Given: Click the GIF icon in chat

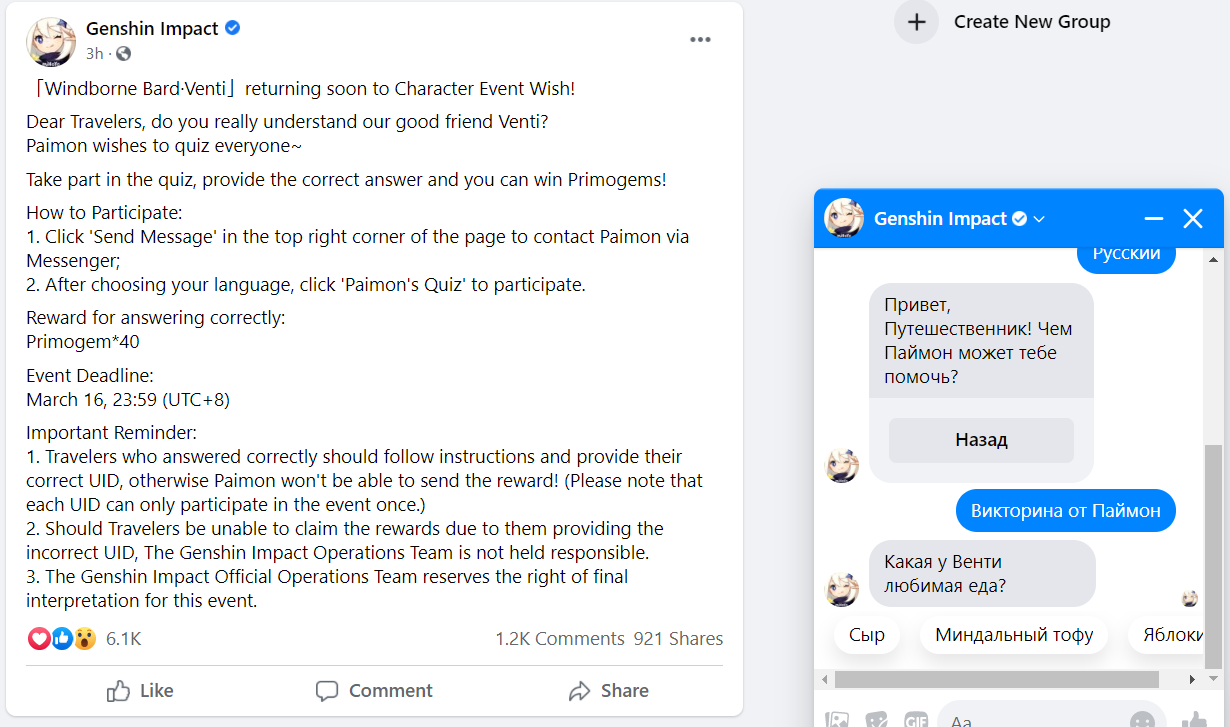Looking at the screenshot, I should 915,719.
